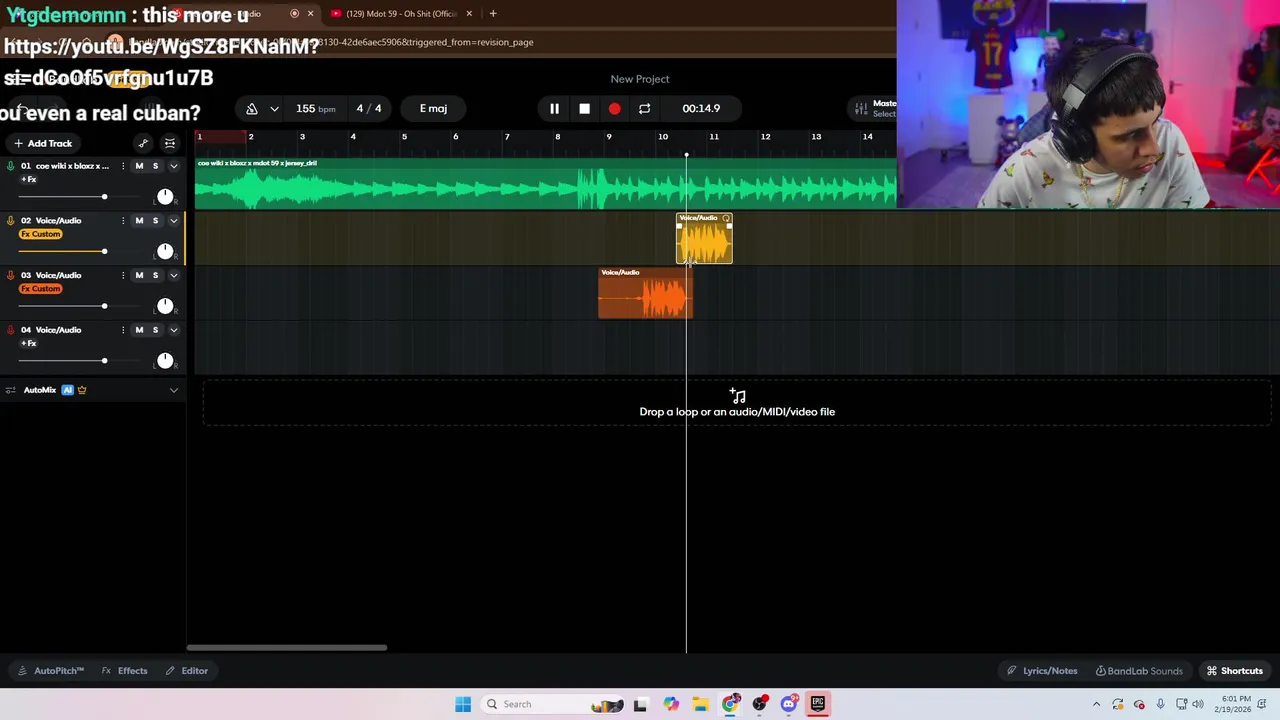Solo track 04 Voice/Audio
The height and width of the screenshot is (720, 1280).
155,330
